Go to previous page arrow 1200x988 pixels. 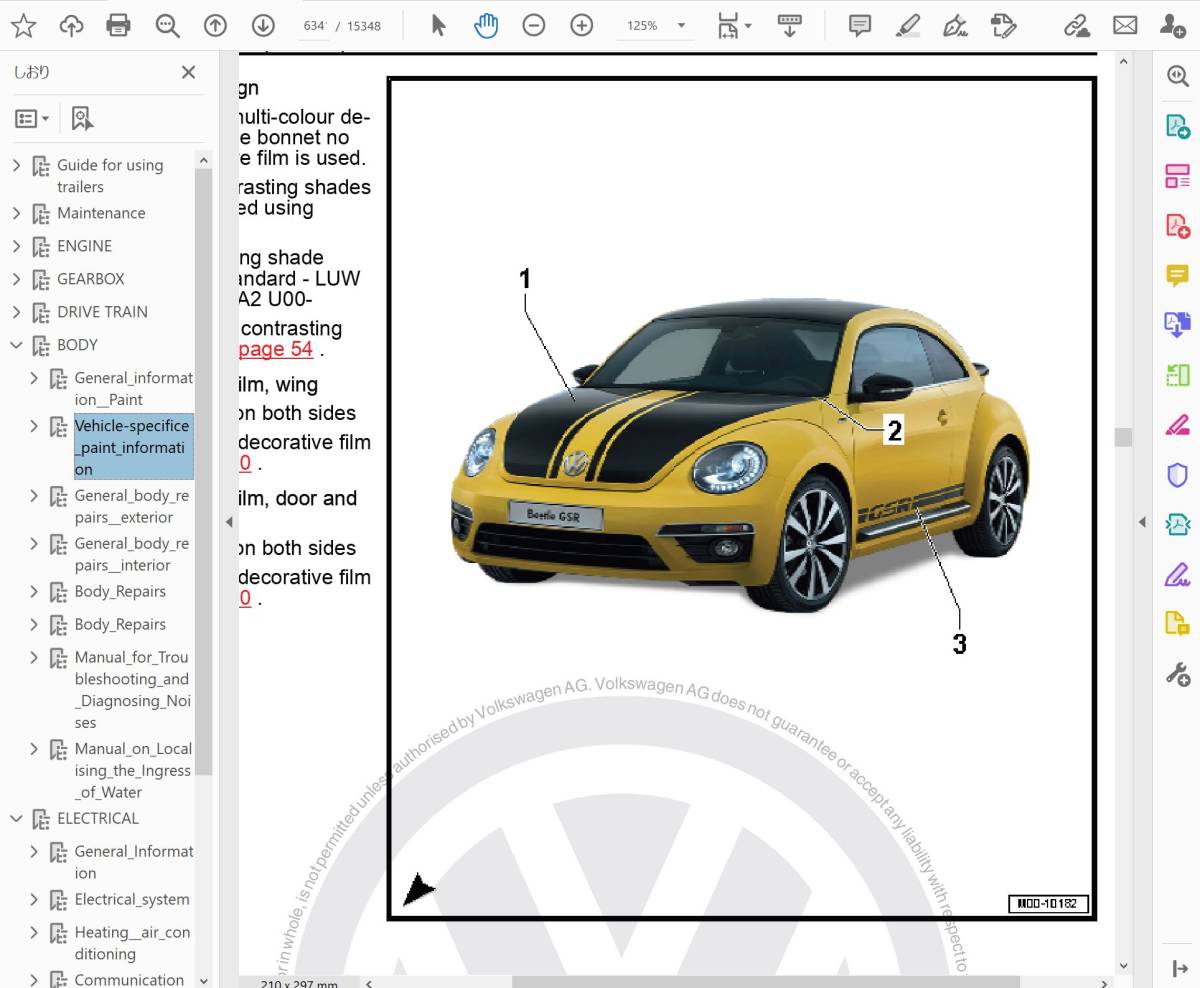[x=215, y=25]
